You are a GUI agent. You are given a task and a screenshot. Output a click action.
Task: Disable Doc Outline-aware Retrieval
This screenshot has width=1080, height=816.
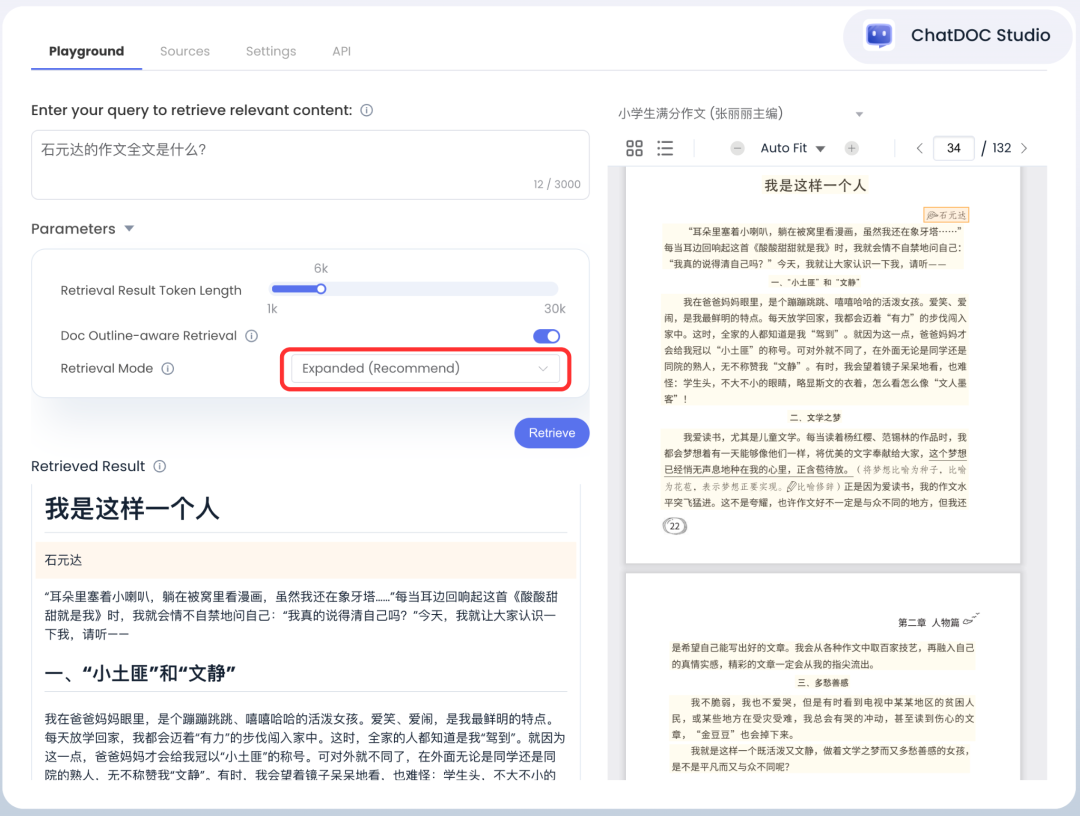coord(546,335)
